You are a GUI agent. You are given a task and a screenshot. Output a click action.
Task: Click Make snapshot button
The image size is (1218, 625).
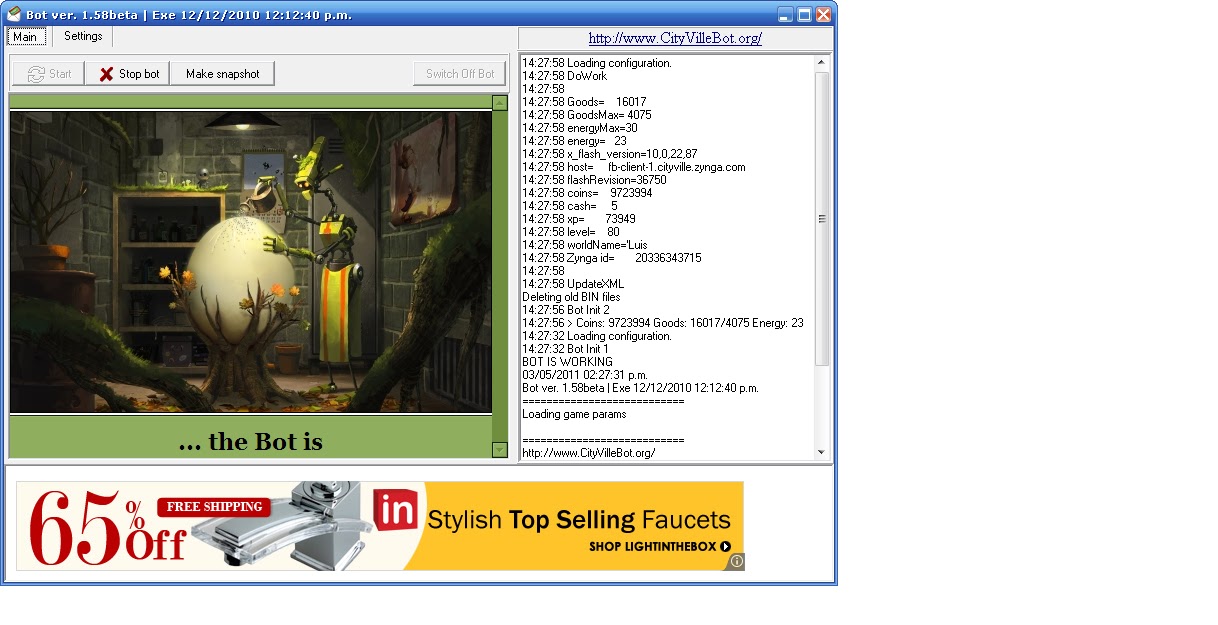point(222,74)
